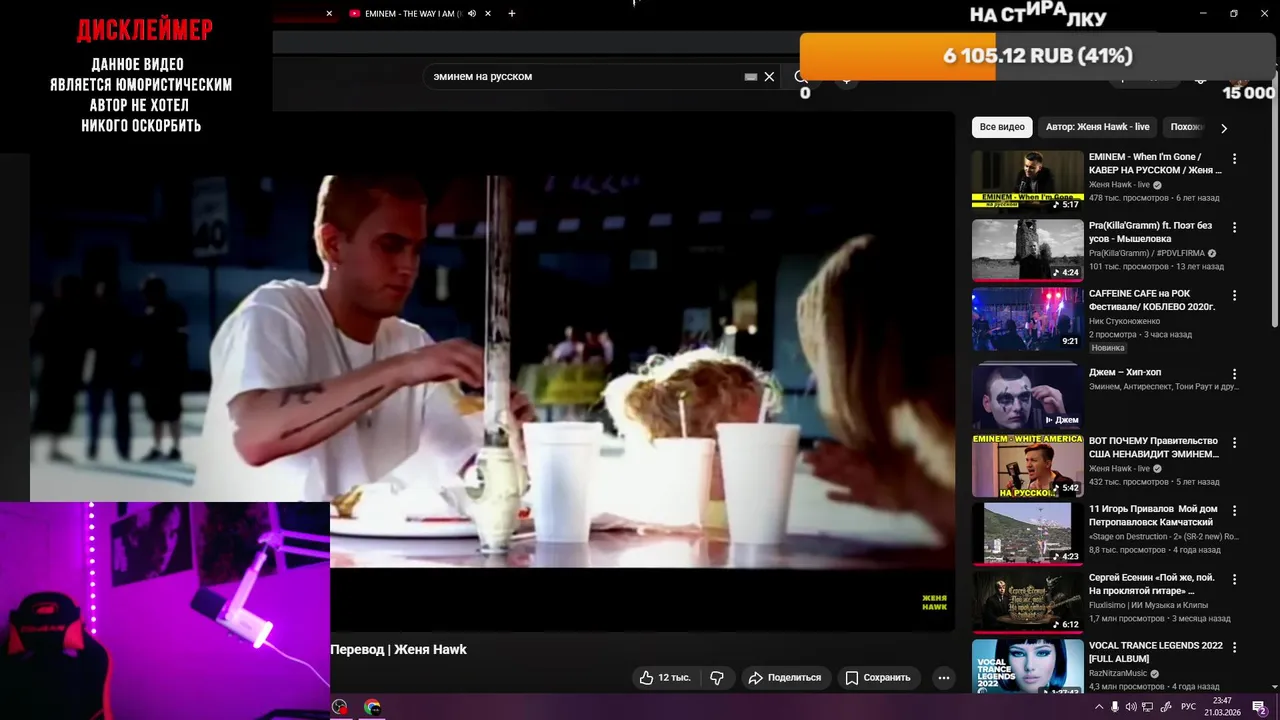Viewport: 1280px width, 720px height.
Task: Mute the EMINEM - THE WAY I AM tab
Action: [x=472, y=13]
